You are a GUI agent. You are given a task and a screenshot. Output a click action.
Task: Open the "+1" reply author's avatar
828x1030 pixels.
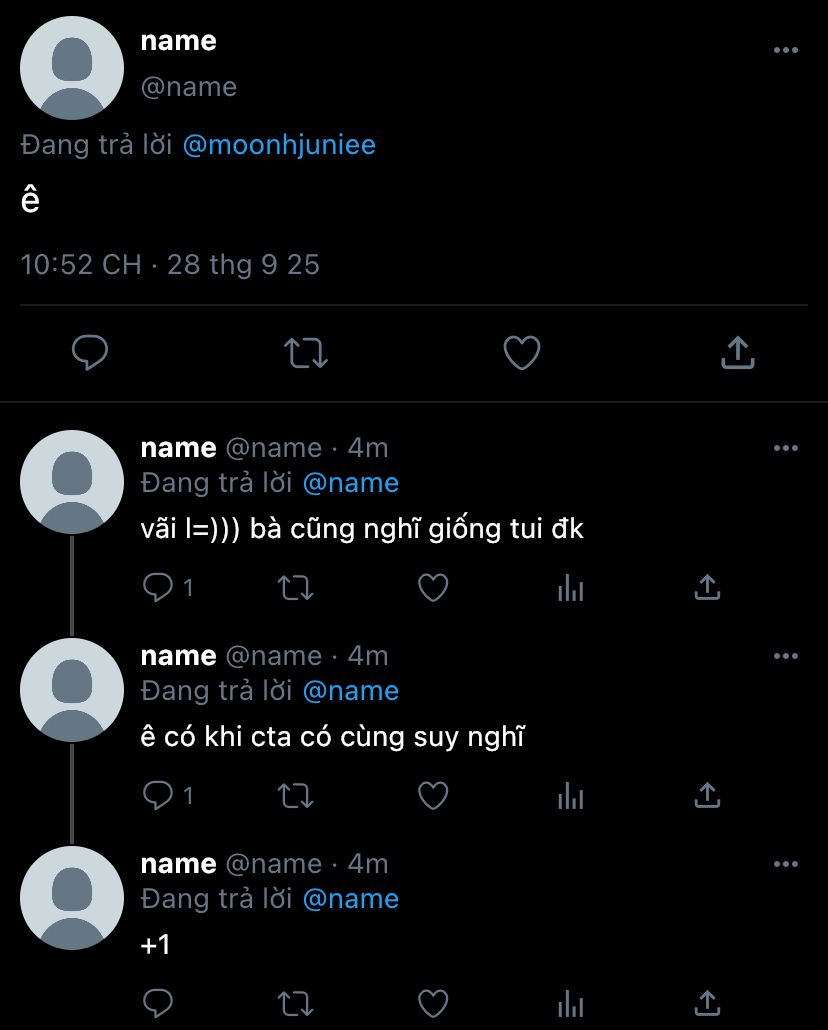click(x=72, y=897)
